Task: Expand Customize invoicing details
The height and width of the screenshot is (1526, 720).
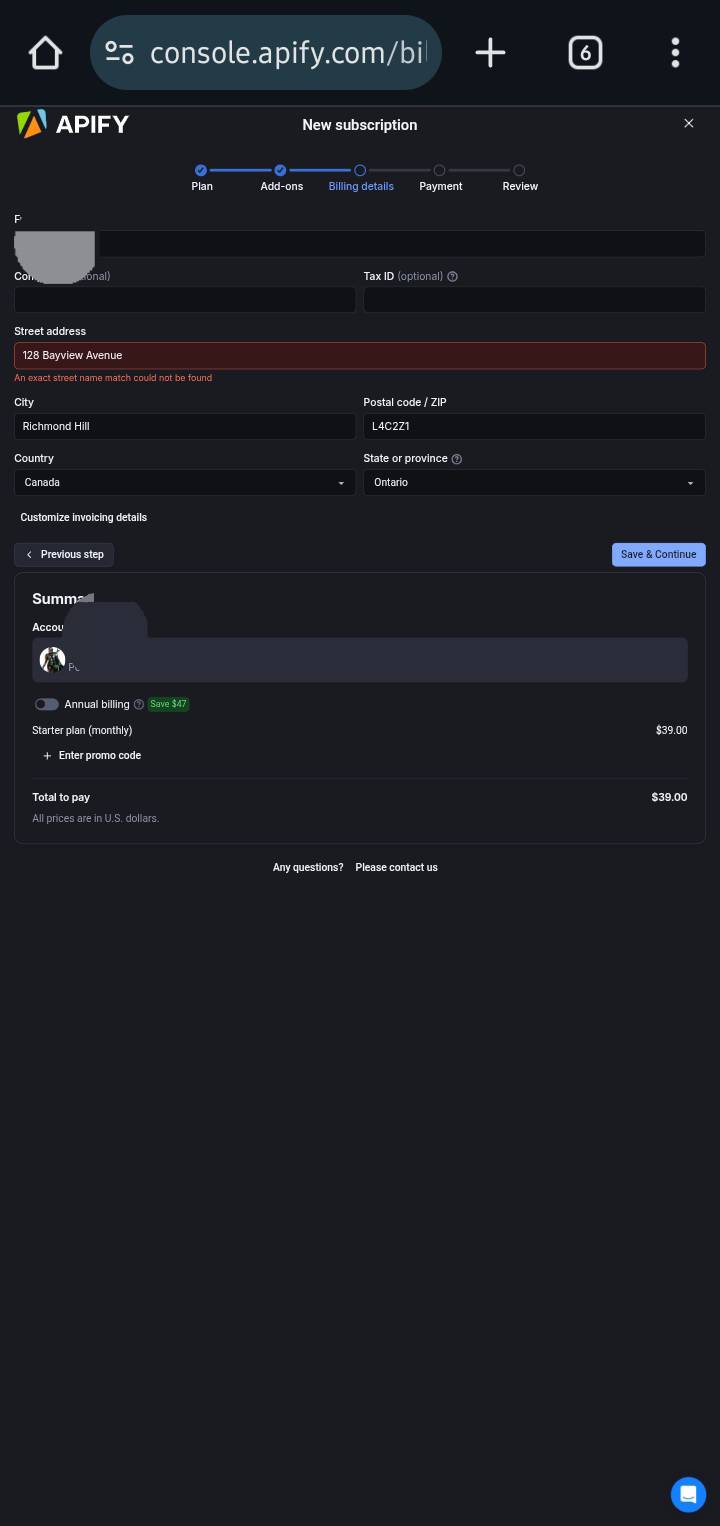Action: coord(83,517)
